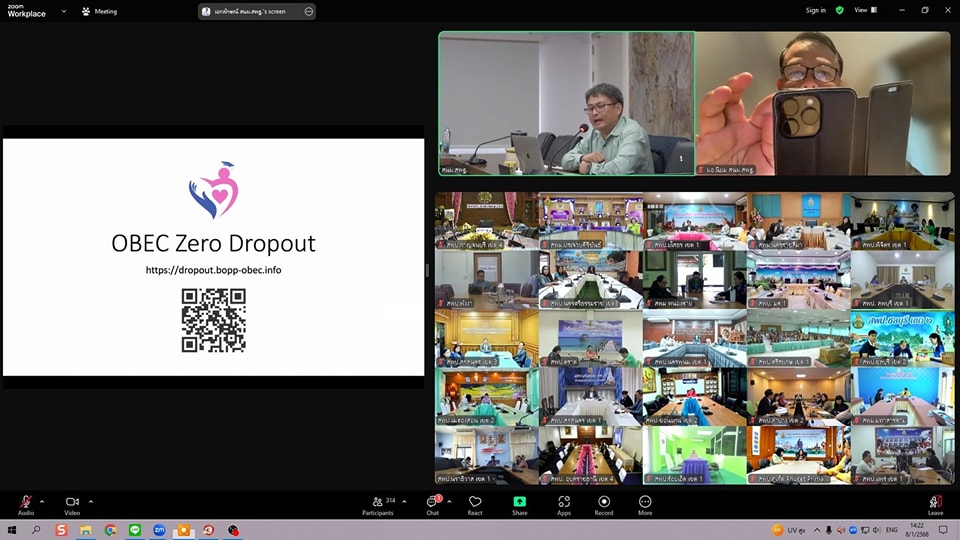The width and height of the screenshot is (960, 540).
Task: Click the OBEC Zero Dropout heart logo
Action: [214, 190]
